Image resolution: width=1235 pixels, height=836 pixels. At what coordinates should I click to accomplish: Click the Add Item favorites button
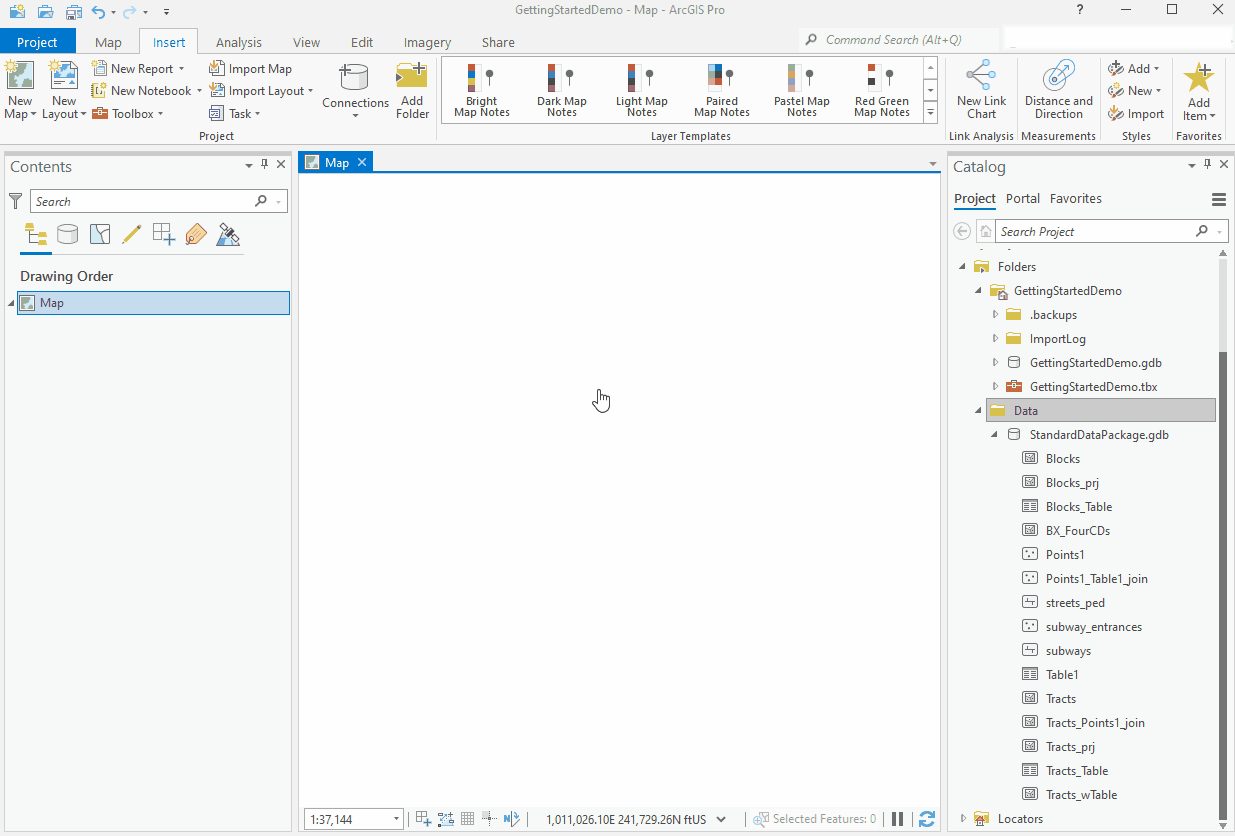point(1198,90)
